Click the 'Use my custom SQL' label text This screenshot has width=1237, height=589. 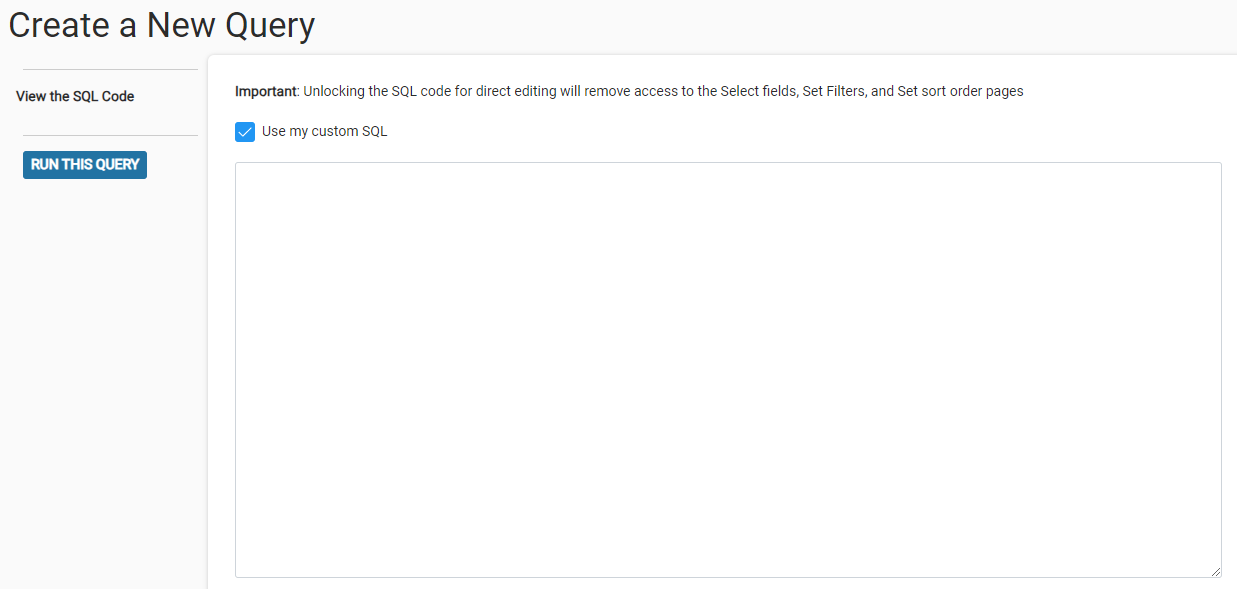point(324,132)
